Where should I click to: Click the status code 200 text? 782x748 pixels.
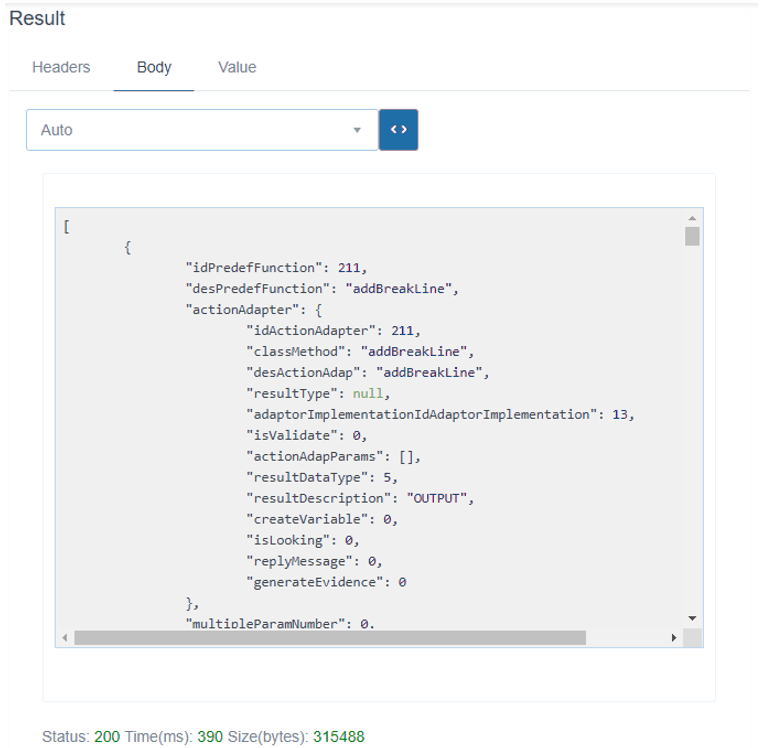click(107, 737)
